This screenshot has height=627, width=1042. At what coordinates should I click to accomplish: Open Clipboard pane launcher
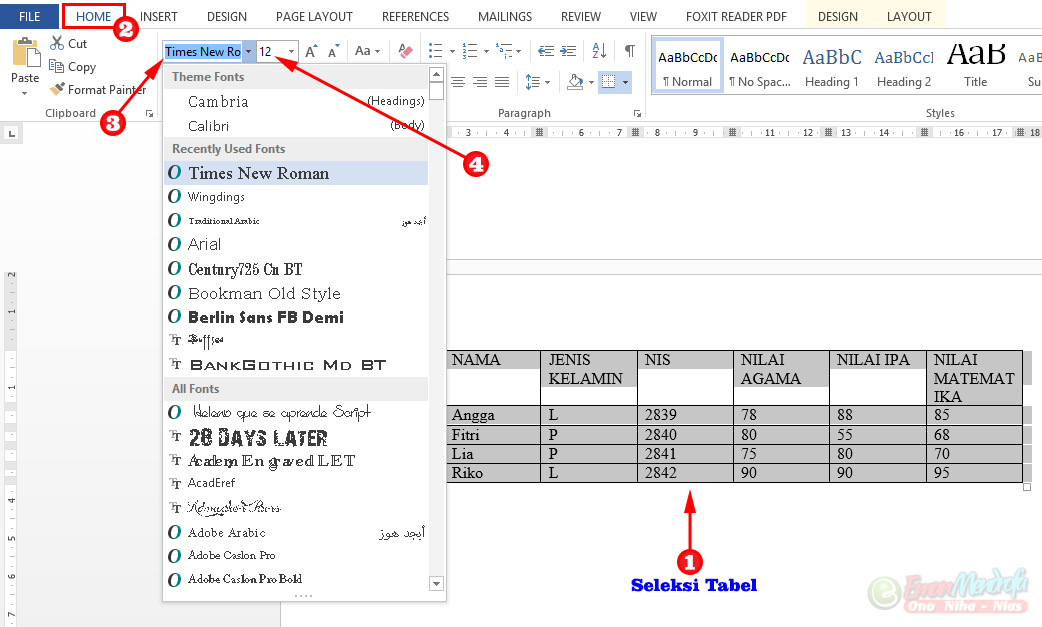[x=150, y=114]
